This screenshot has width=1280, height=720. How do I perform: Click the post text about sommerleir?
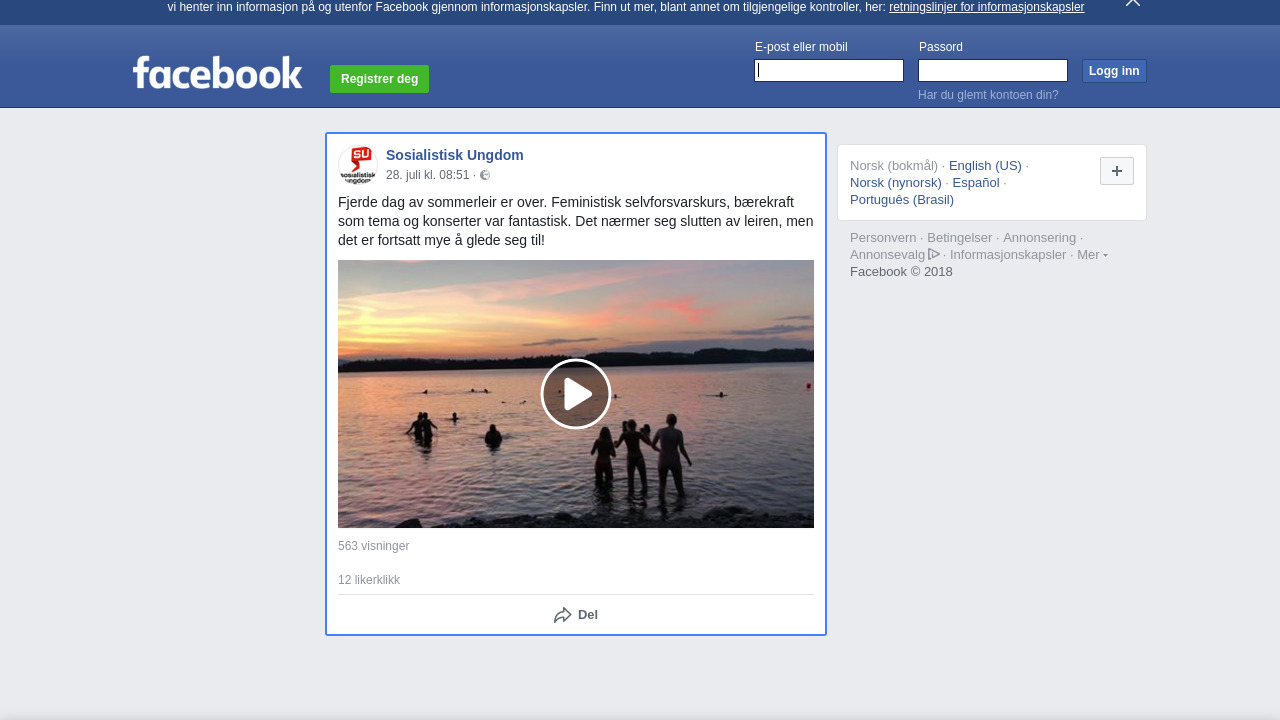tap(576, 221)
